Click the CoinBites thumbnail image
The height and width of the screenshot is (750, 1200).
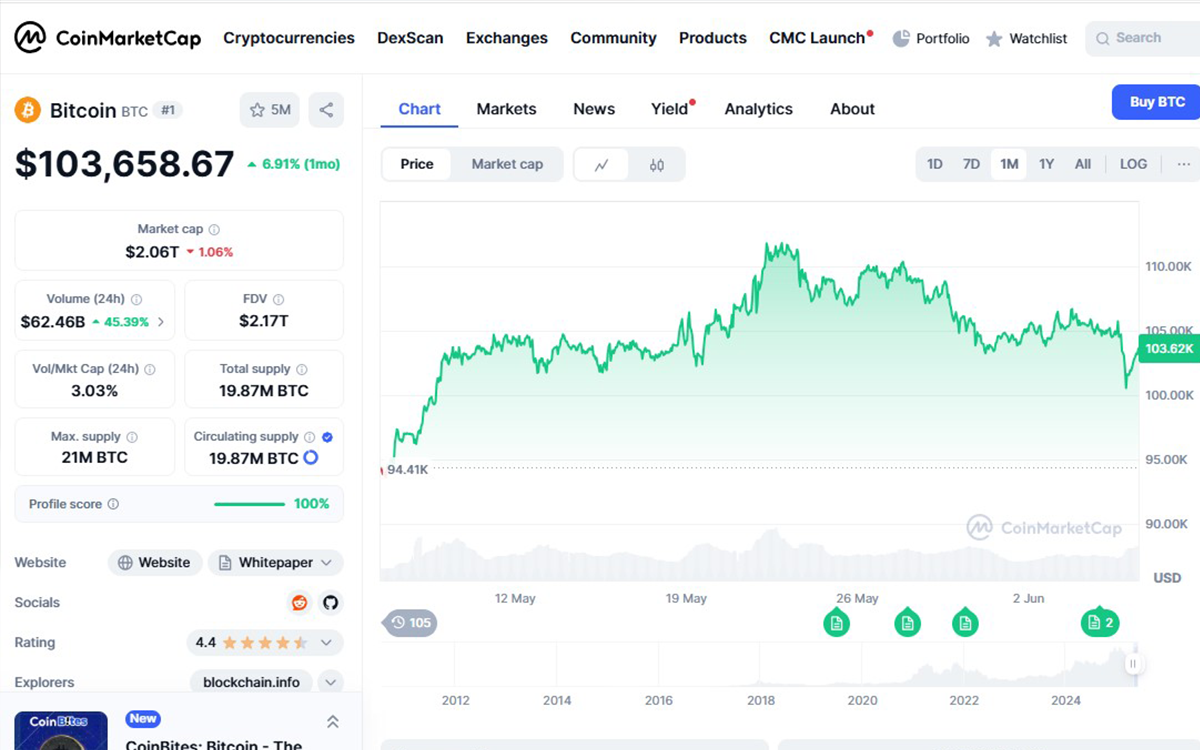point(61,730)
